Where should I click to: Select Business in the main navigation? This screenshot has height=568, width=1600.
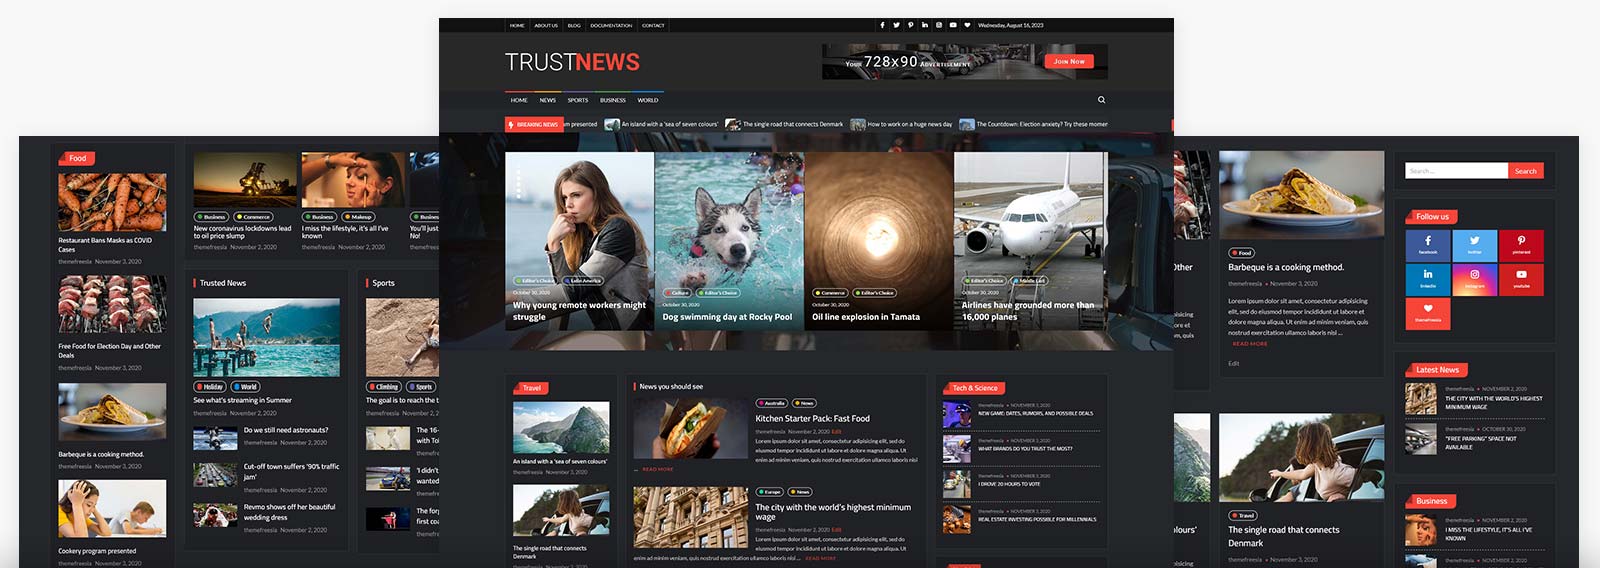pyautogui.click(x=613, y=100)
